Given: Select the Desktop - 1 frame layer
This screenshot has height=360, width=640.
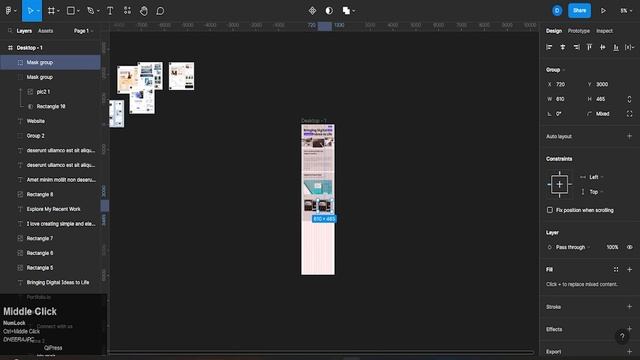Looking at the screenshot, I should point(50,48).
